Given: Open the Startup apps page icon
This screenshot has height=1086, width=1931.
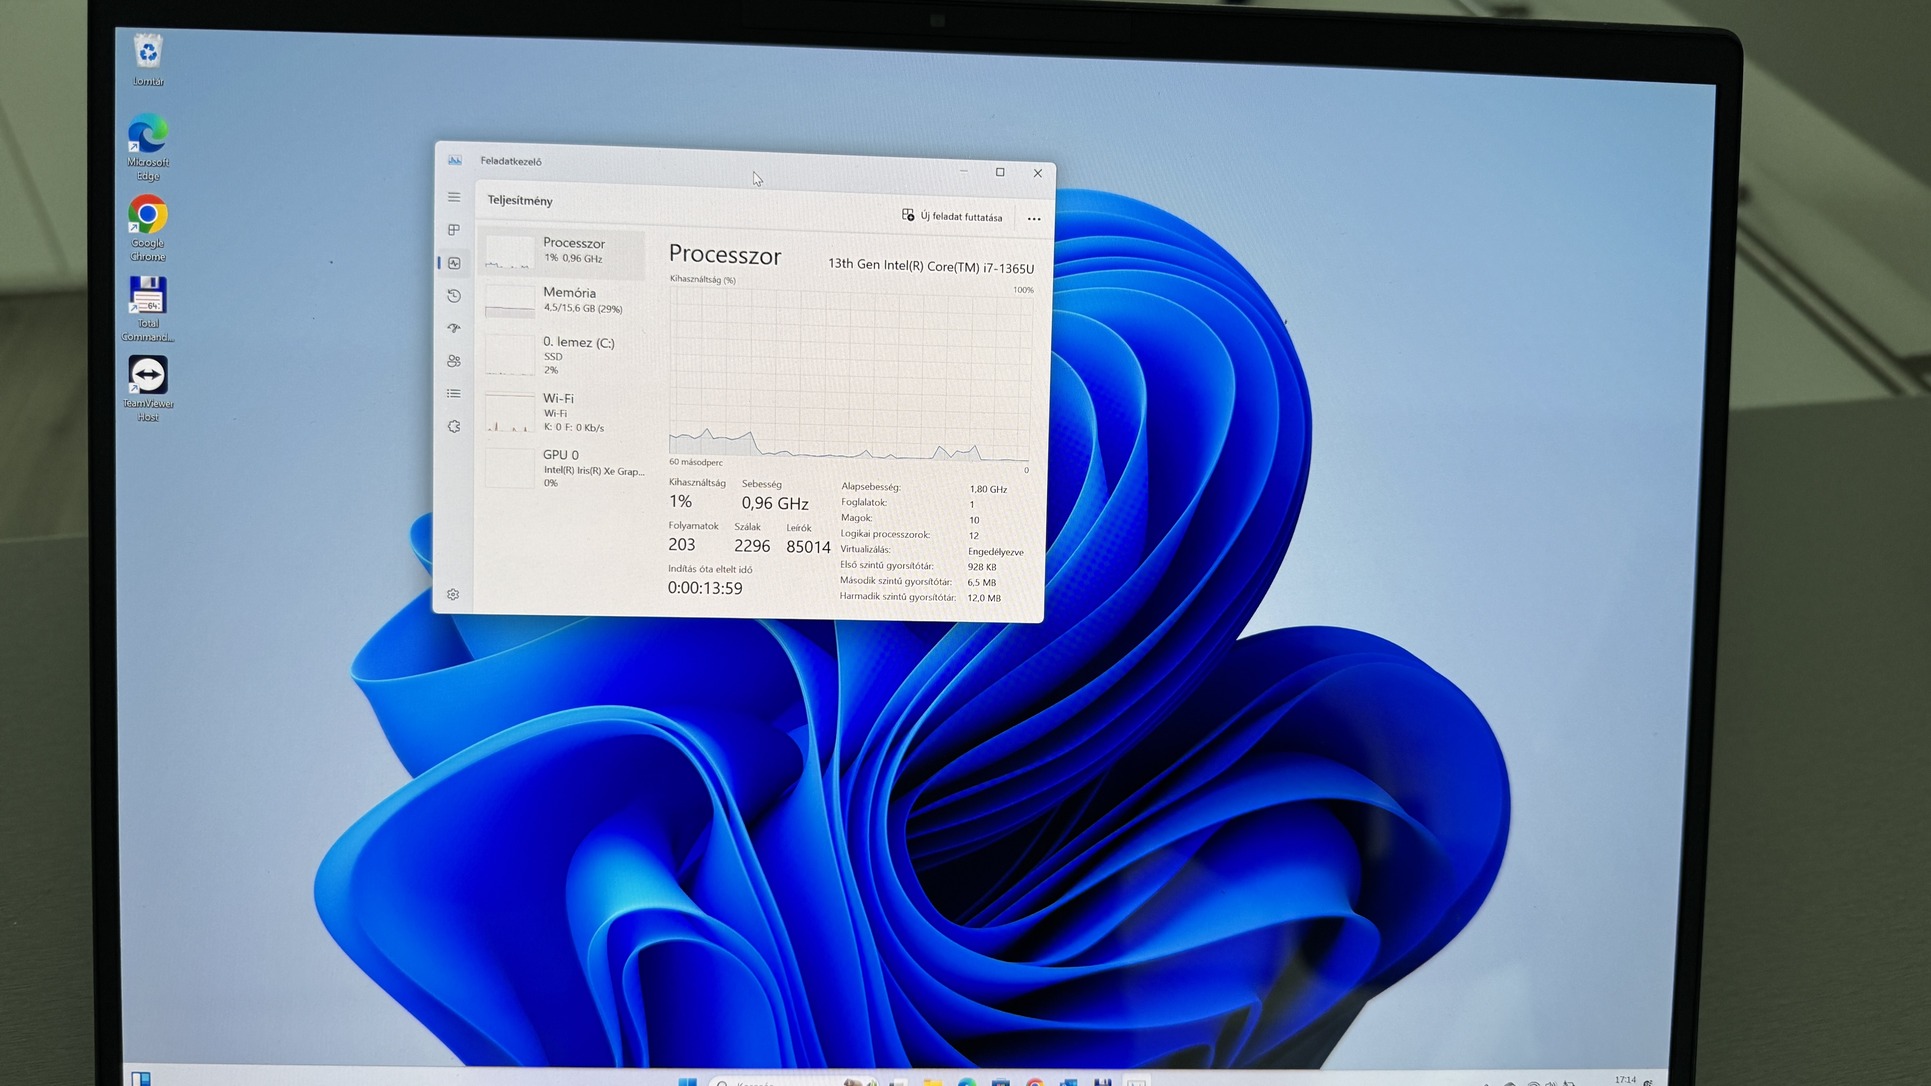Looking at the screenshot, I should pos(454,328).
